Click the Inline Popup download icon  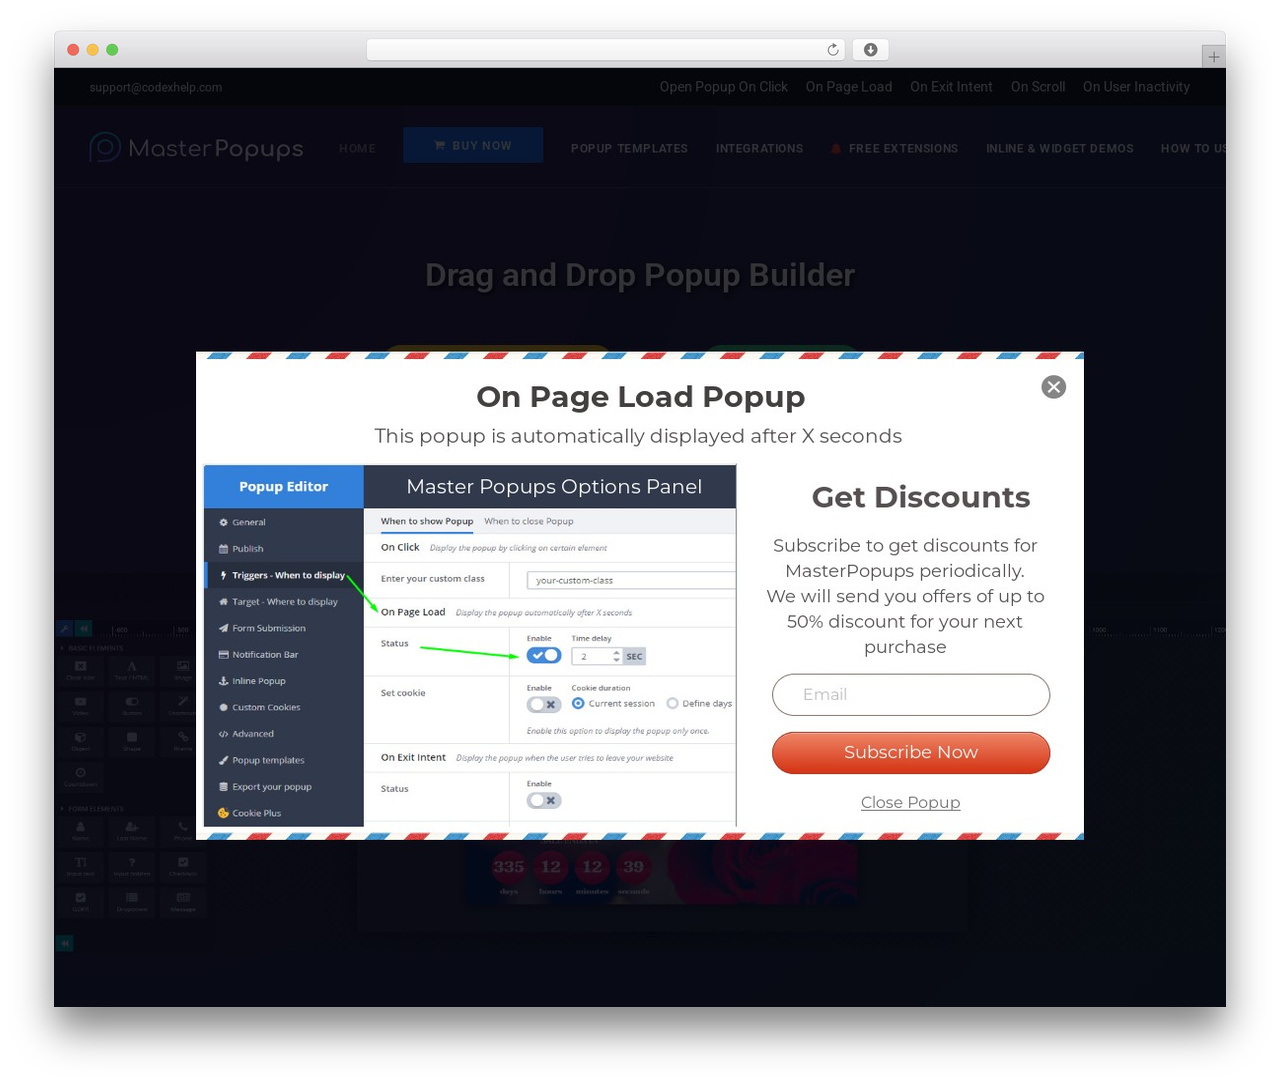(x=223, y=681)
